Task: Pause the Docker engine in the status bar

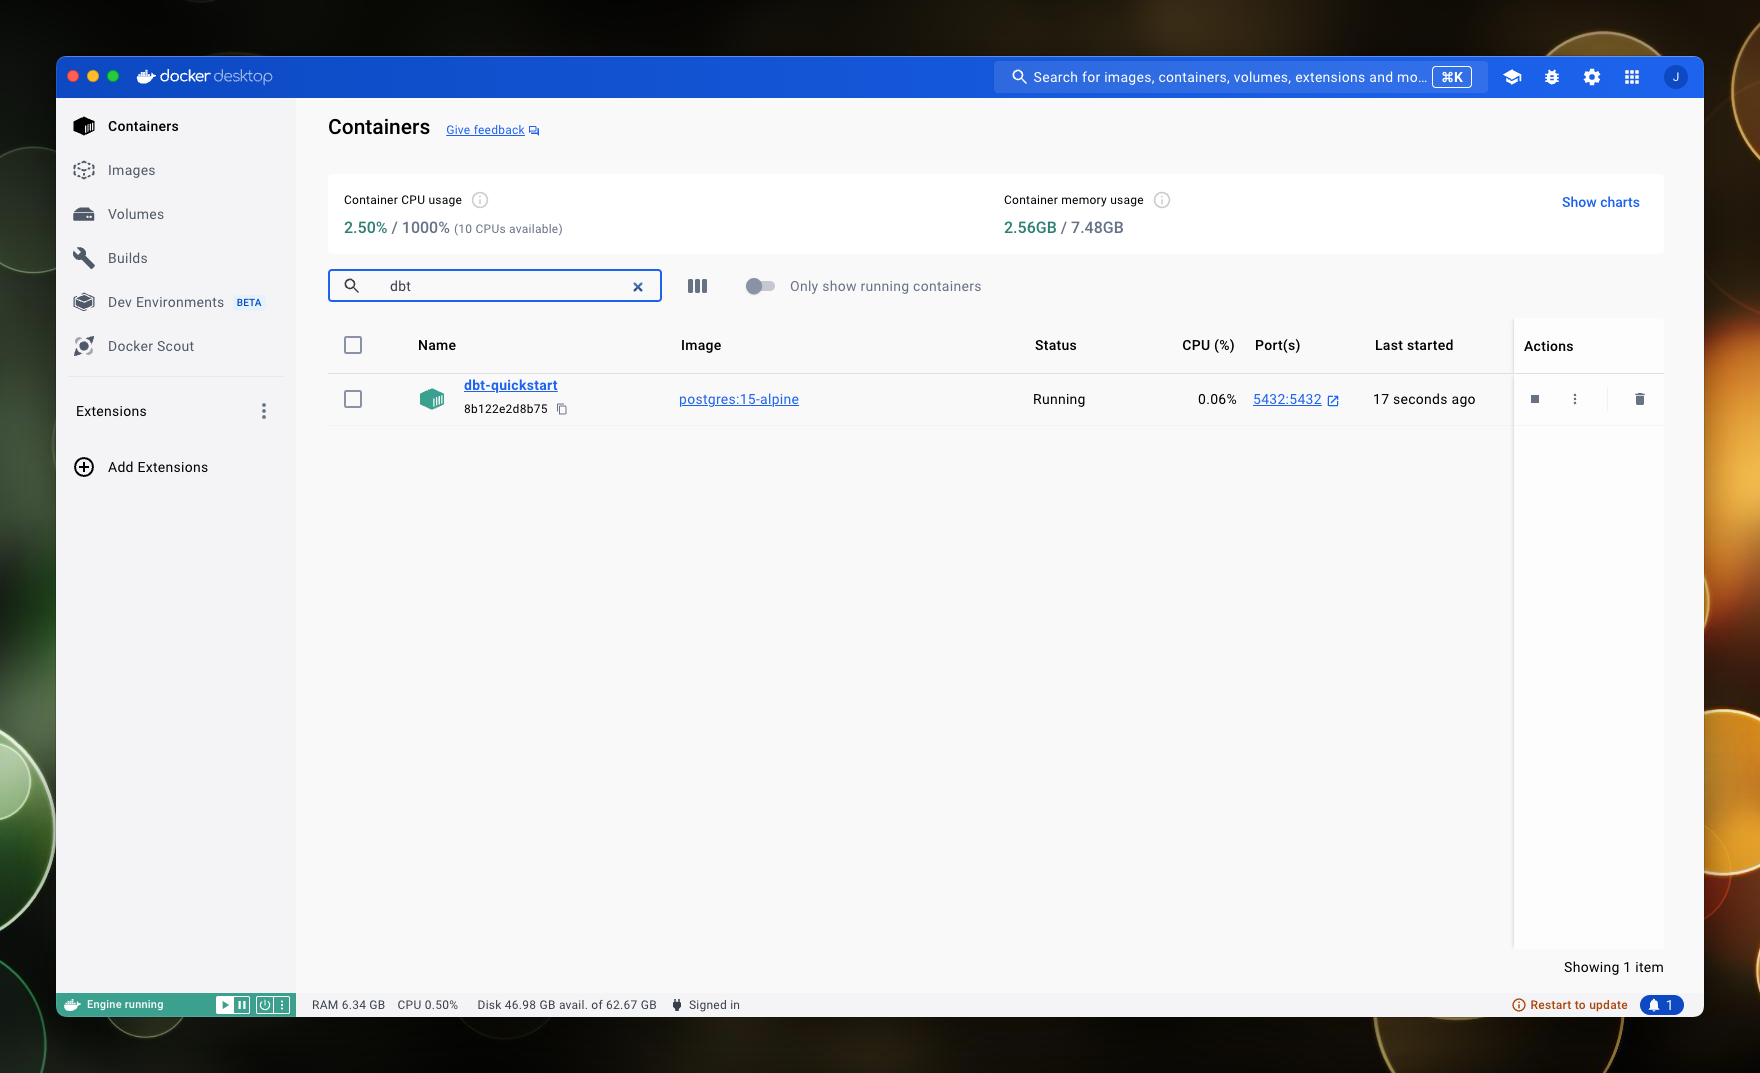Action: tap(240, 1004)
